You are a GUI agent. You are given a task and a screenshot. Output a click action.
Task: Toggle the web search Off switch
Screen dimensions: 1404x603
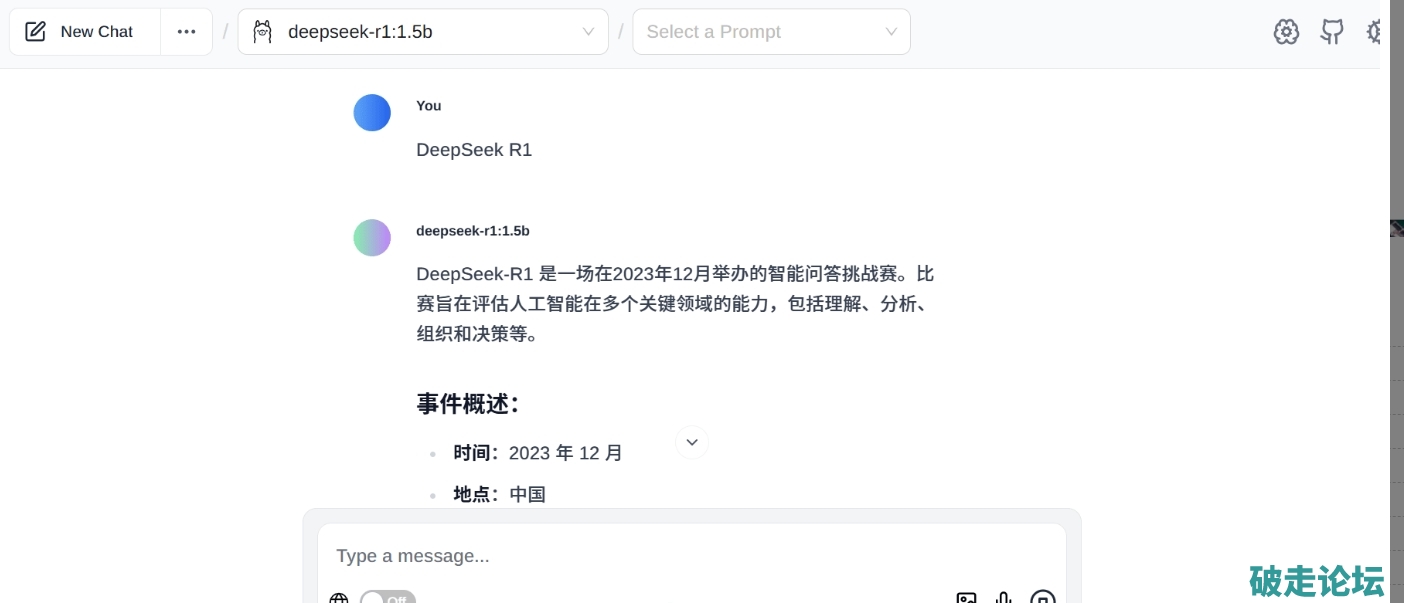(x=388, y=598)
